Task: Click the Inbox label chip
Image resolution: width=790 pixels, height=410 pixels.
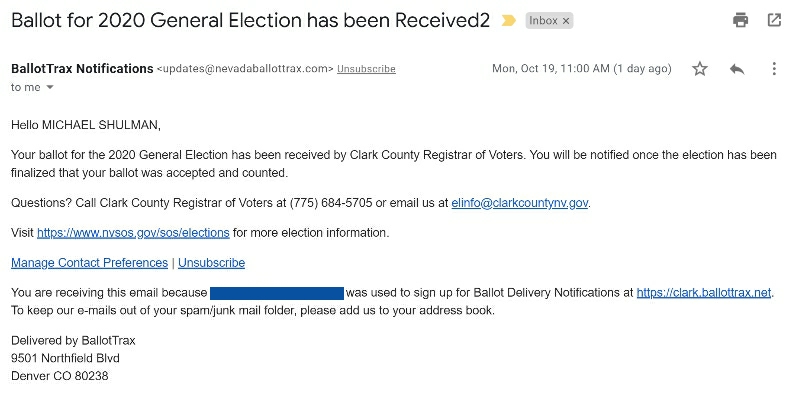Action: [x=543, y=21]
